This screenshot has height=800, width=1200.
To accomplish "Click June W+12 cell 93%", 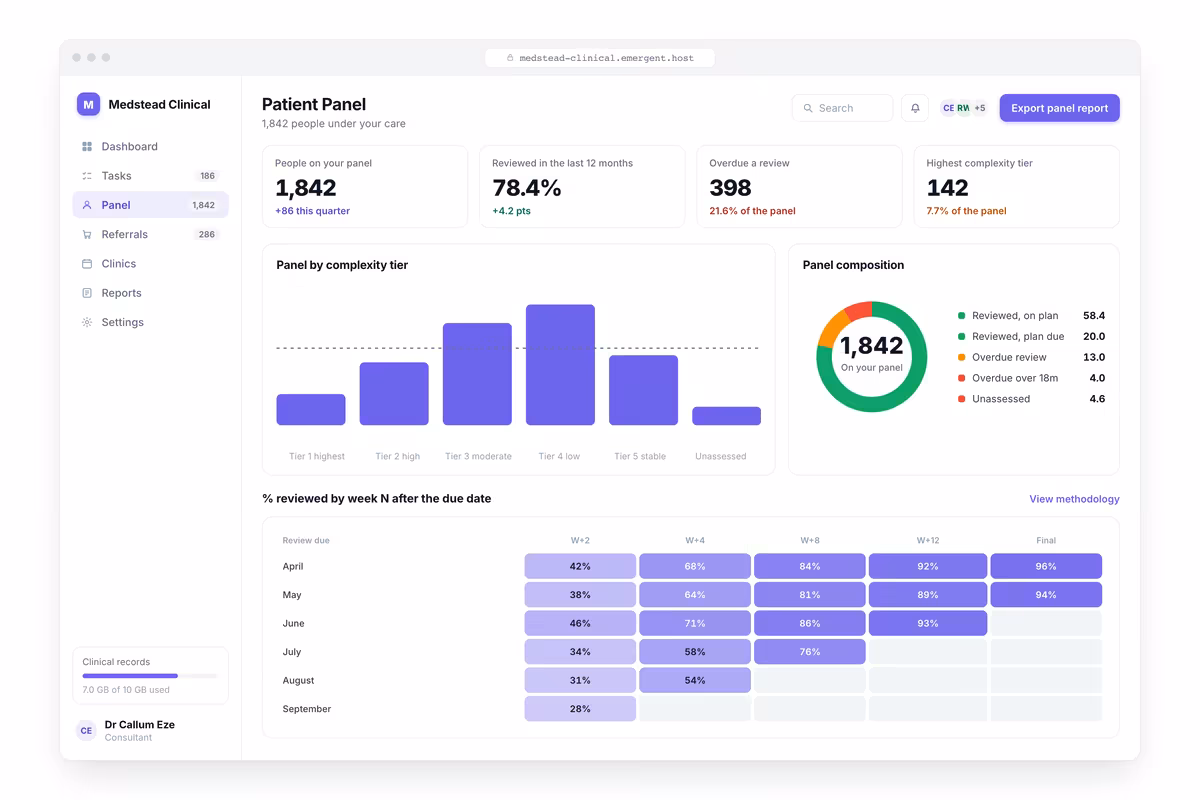I will (x=928, y=623).
